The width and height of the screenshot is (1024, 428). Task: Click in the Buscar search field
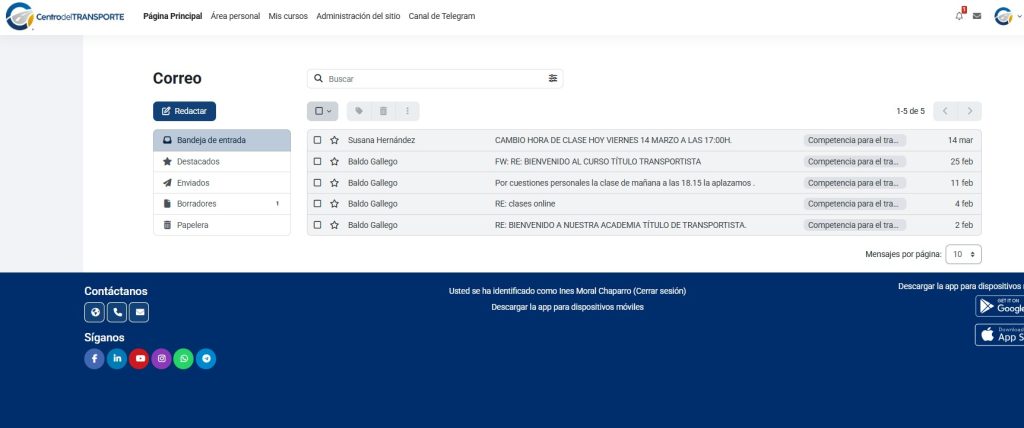[435, 78]
